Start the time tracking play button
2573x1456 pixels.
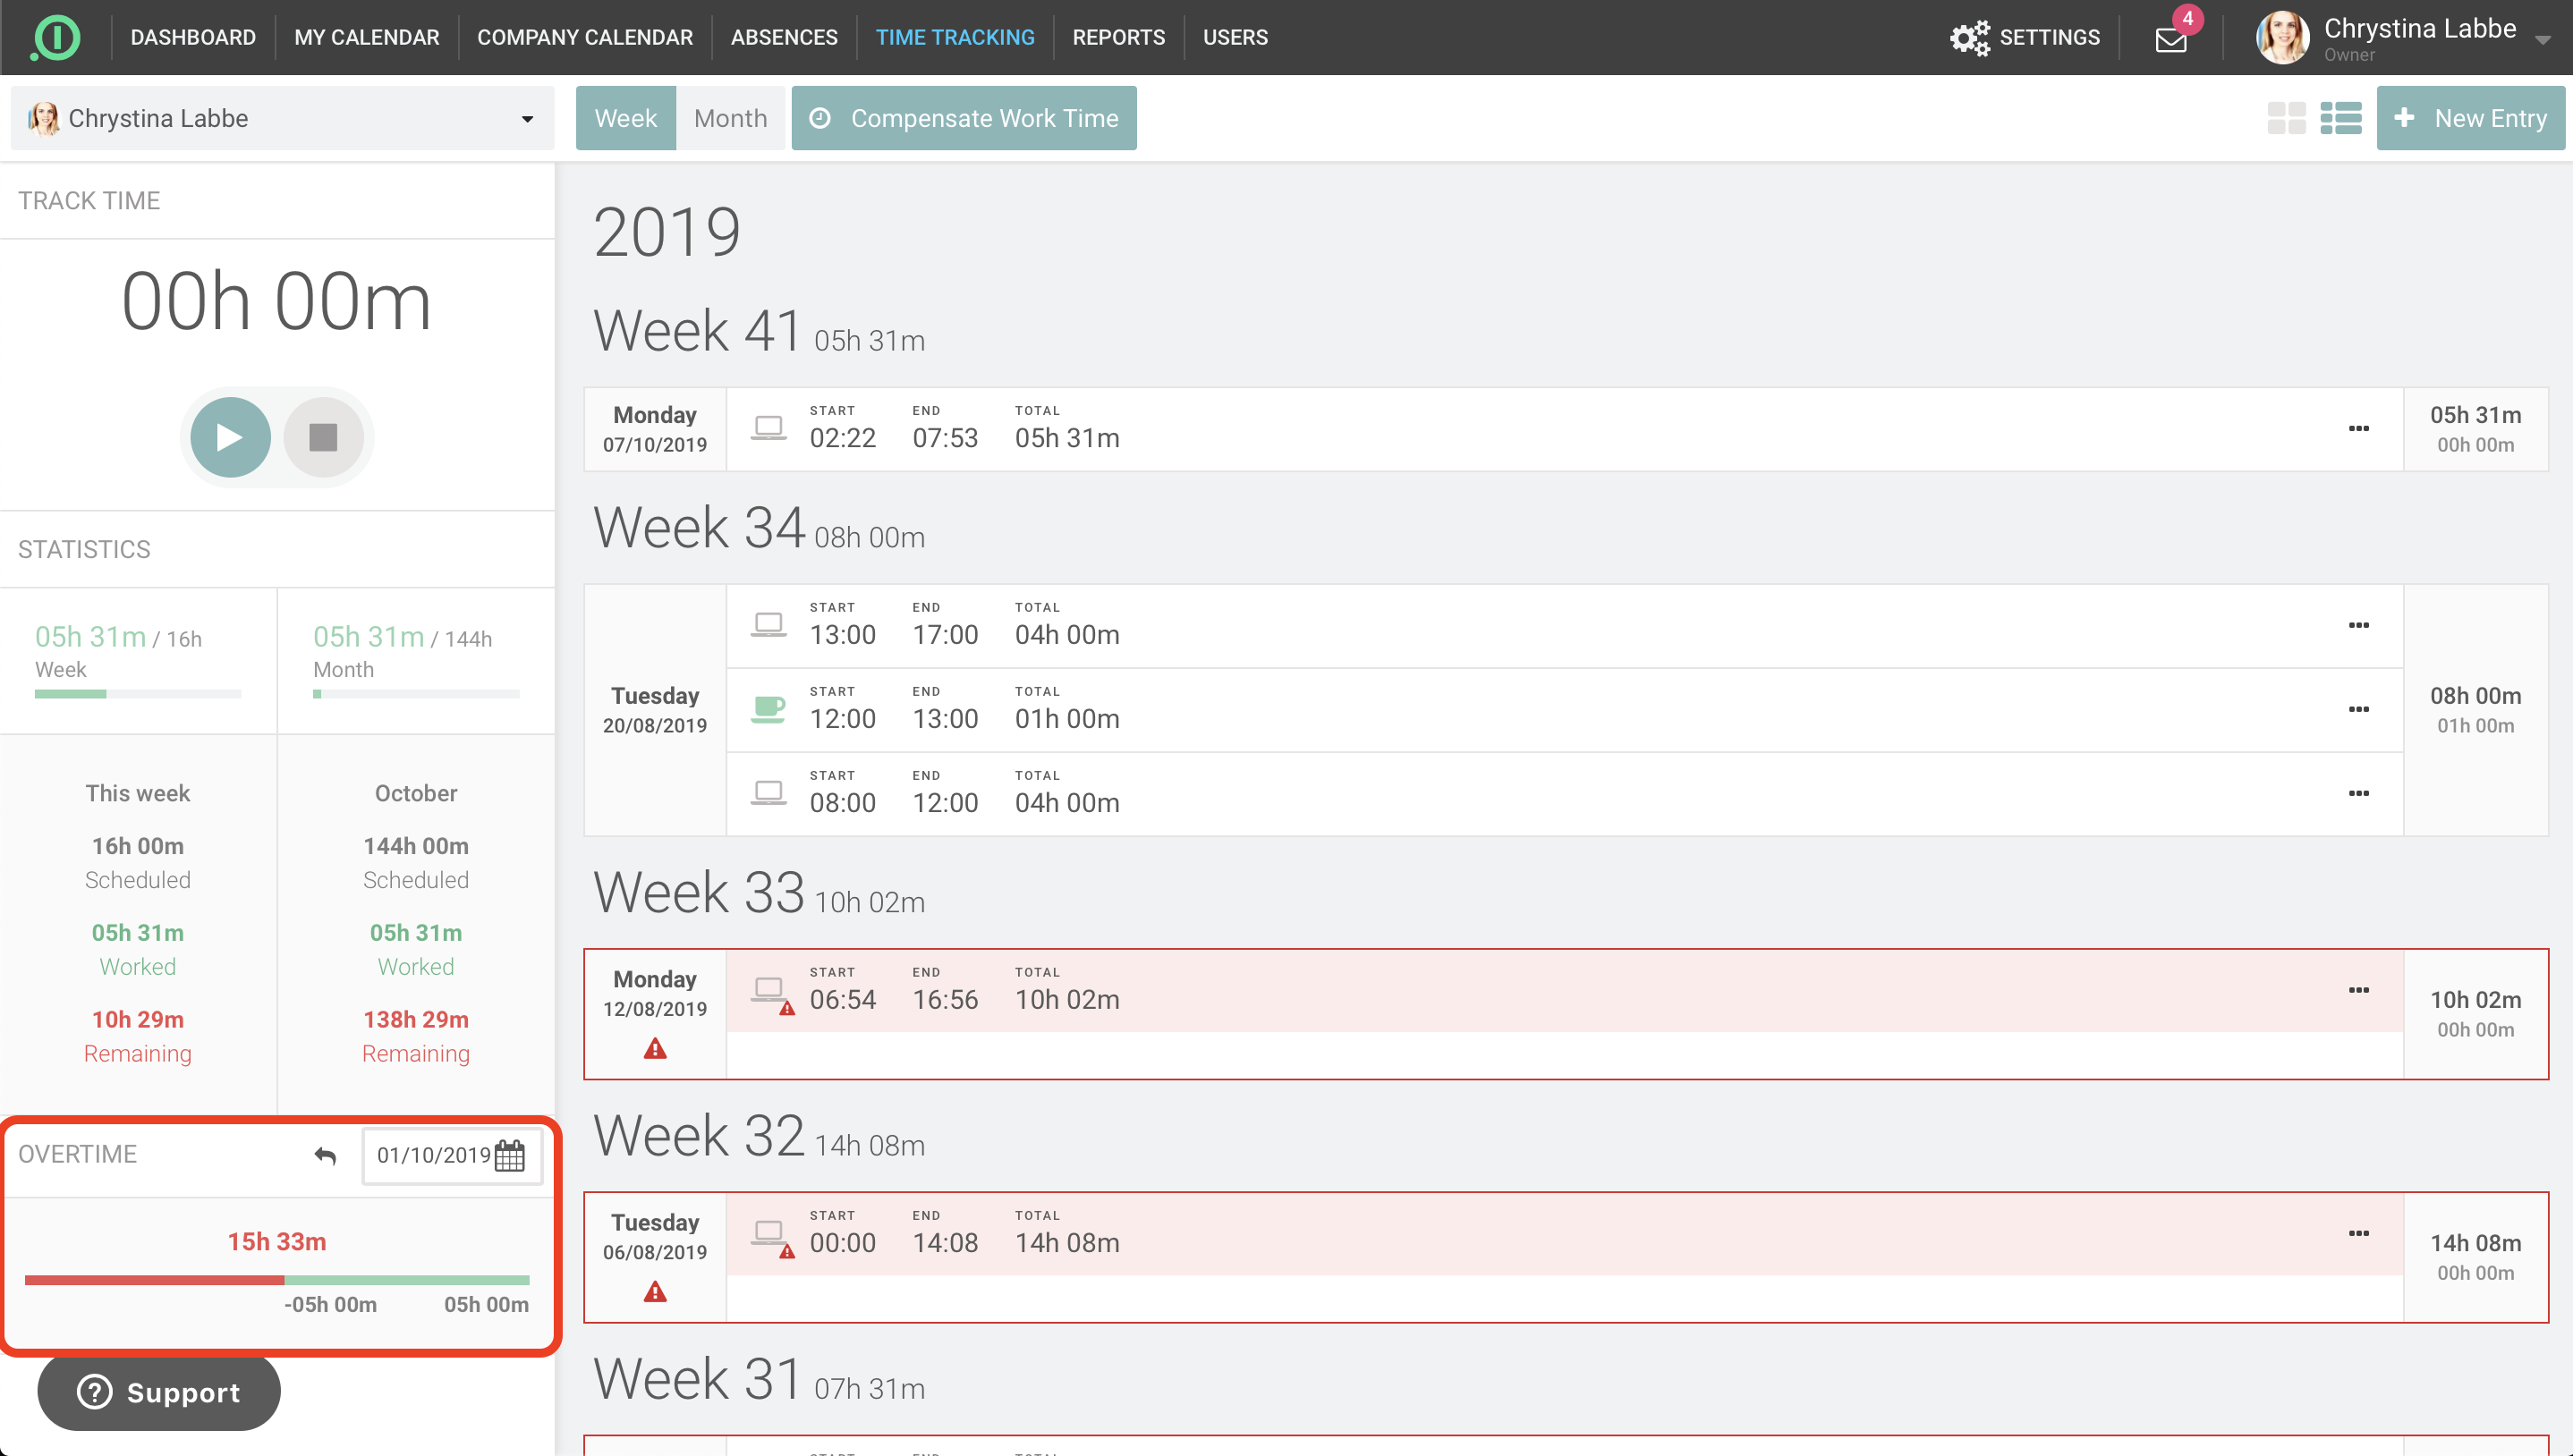tap(230, 437)
